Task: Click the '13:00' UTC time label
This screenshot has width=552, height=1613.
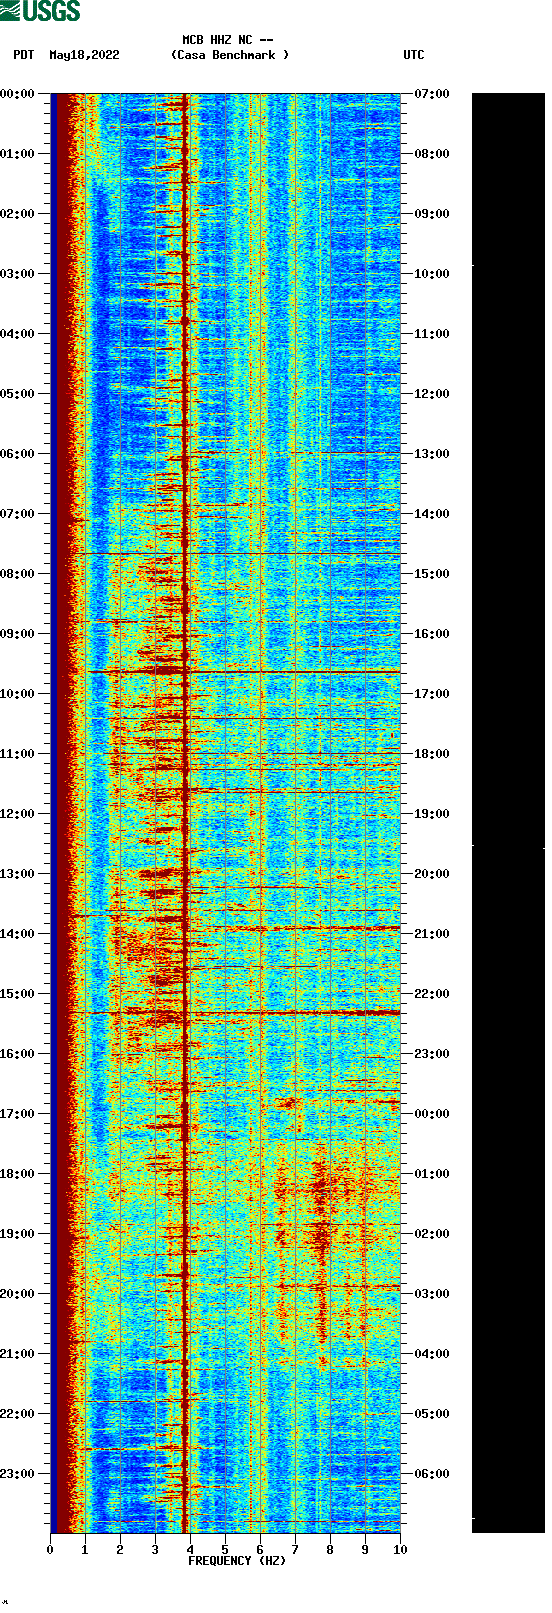Action: pyautogui.click(x=432, y=454)
